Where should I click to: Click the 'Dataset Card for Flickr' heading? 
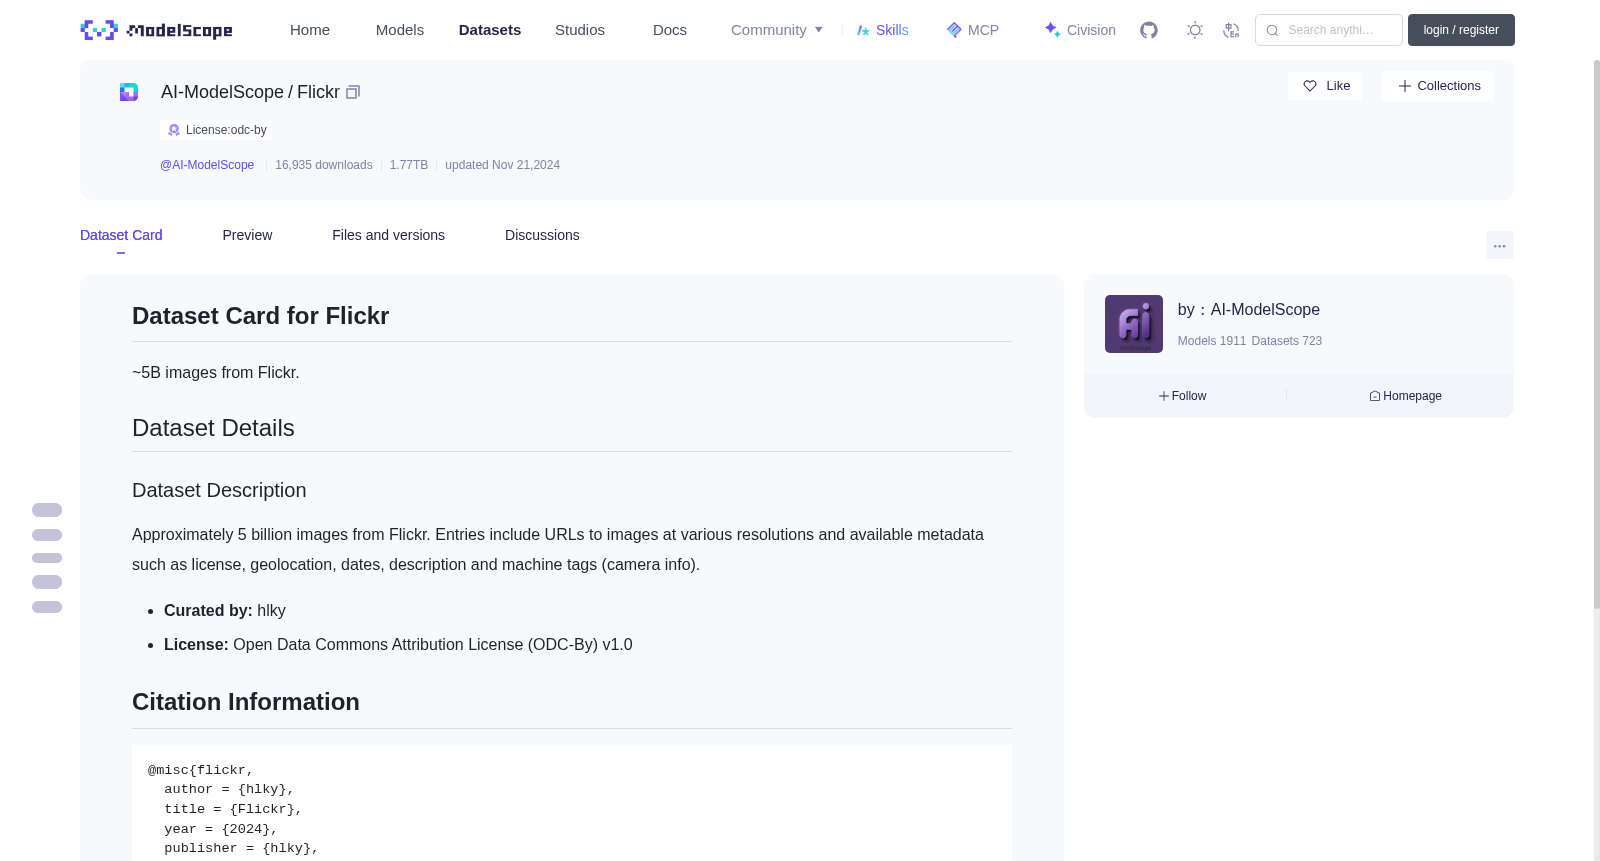[x=260, y=316]
